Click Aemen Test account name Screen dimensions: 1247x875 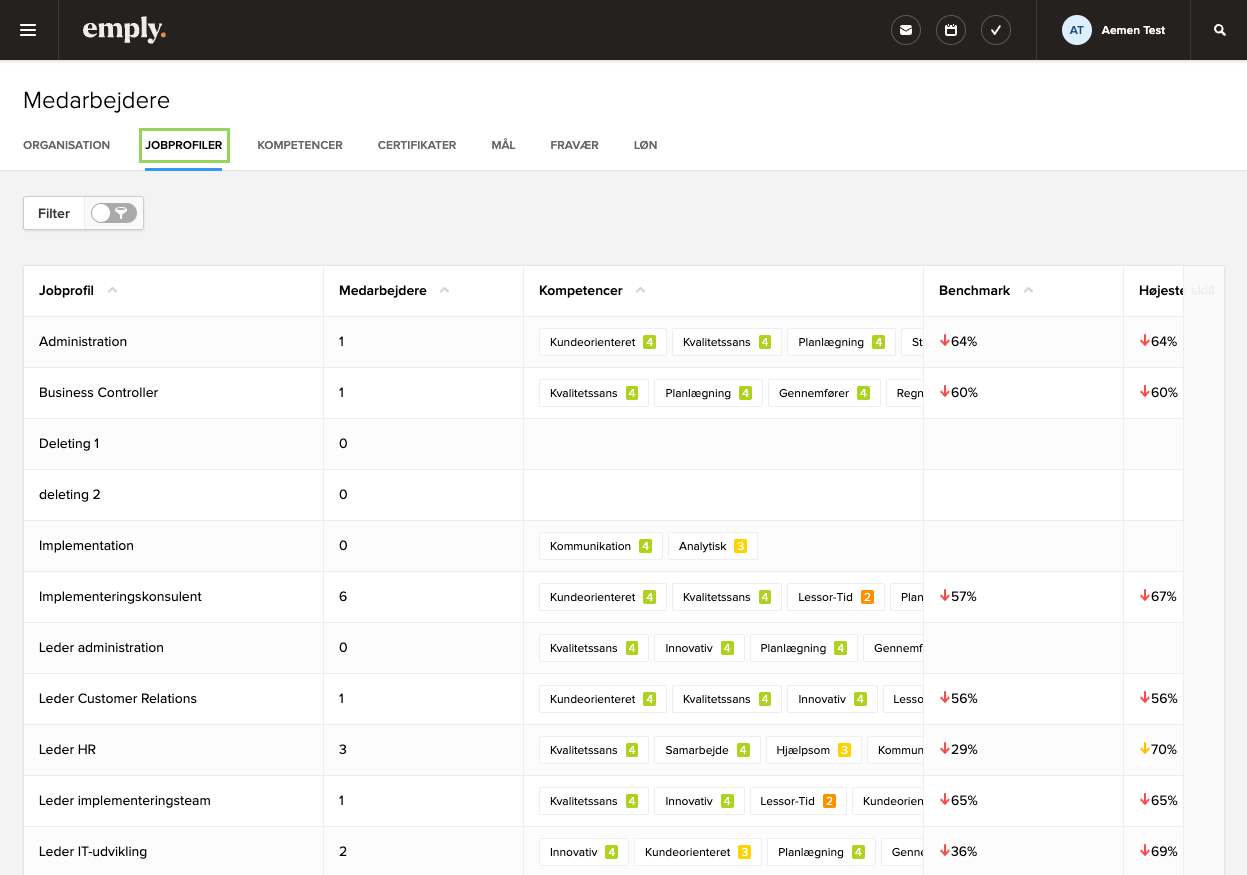(1132, 29)
